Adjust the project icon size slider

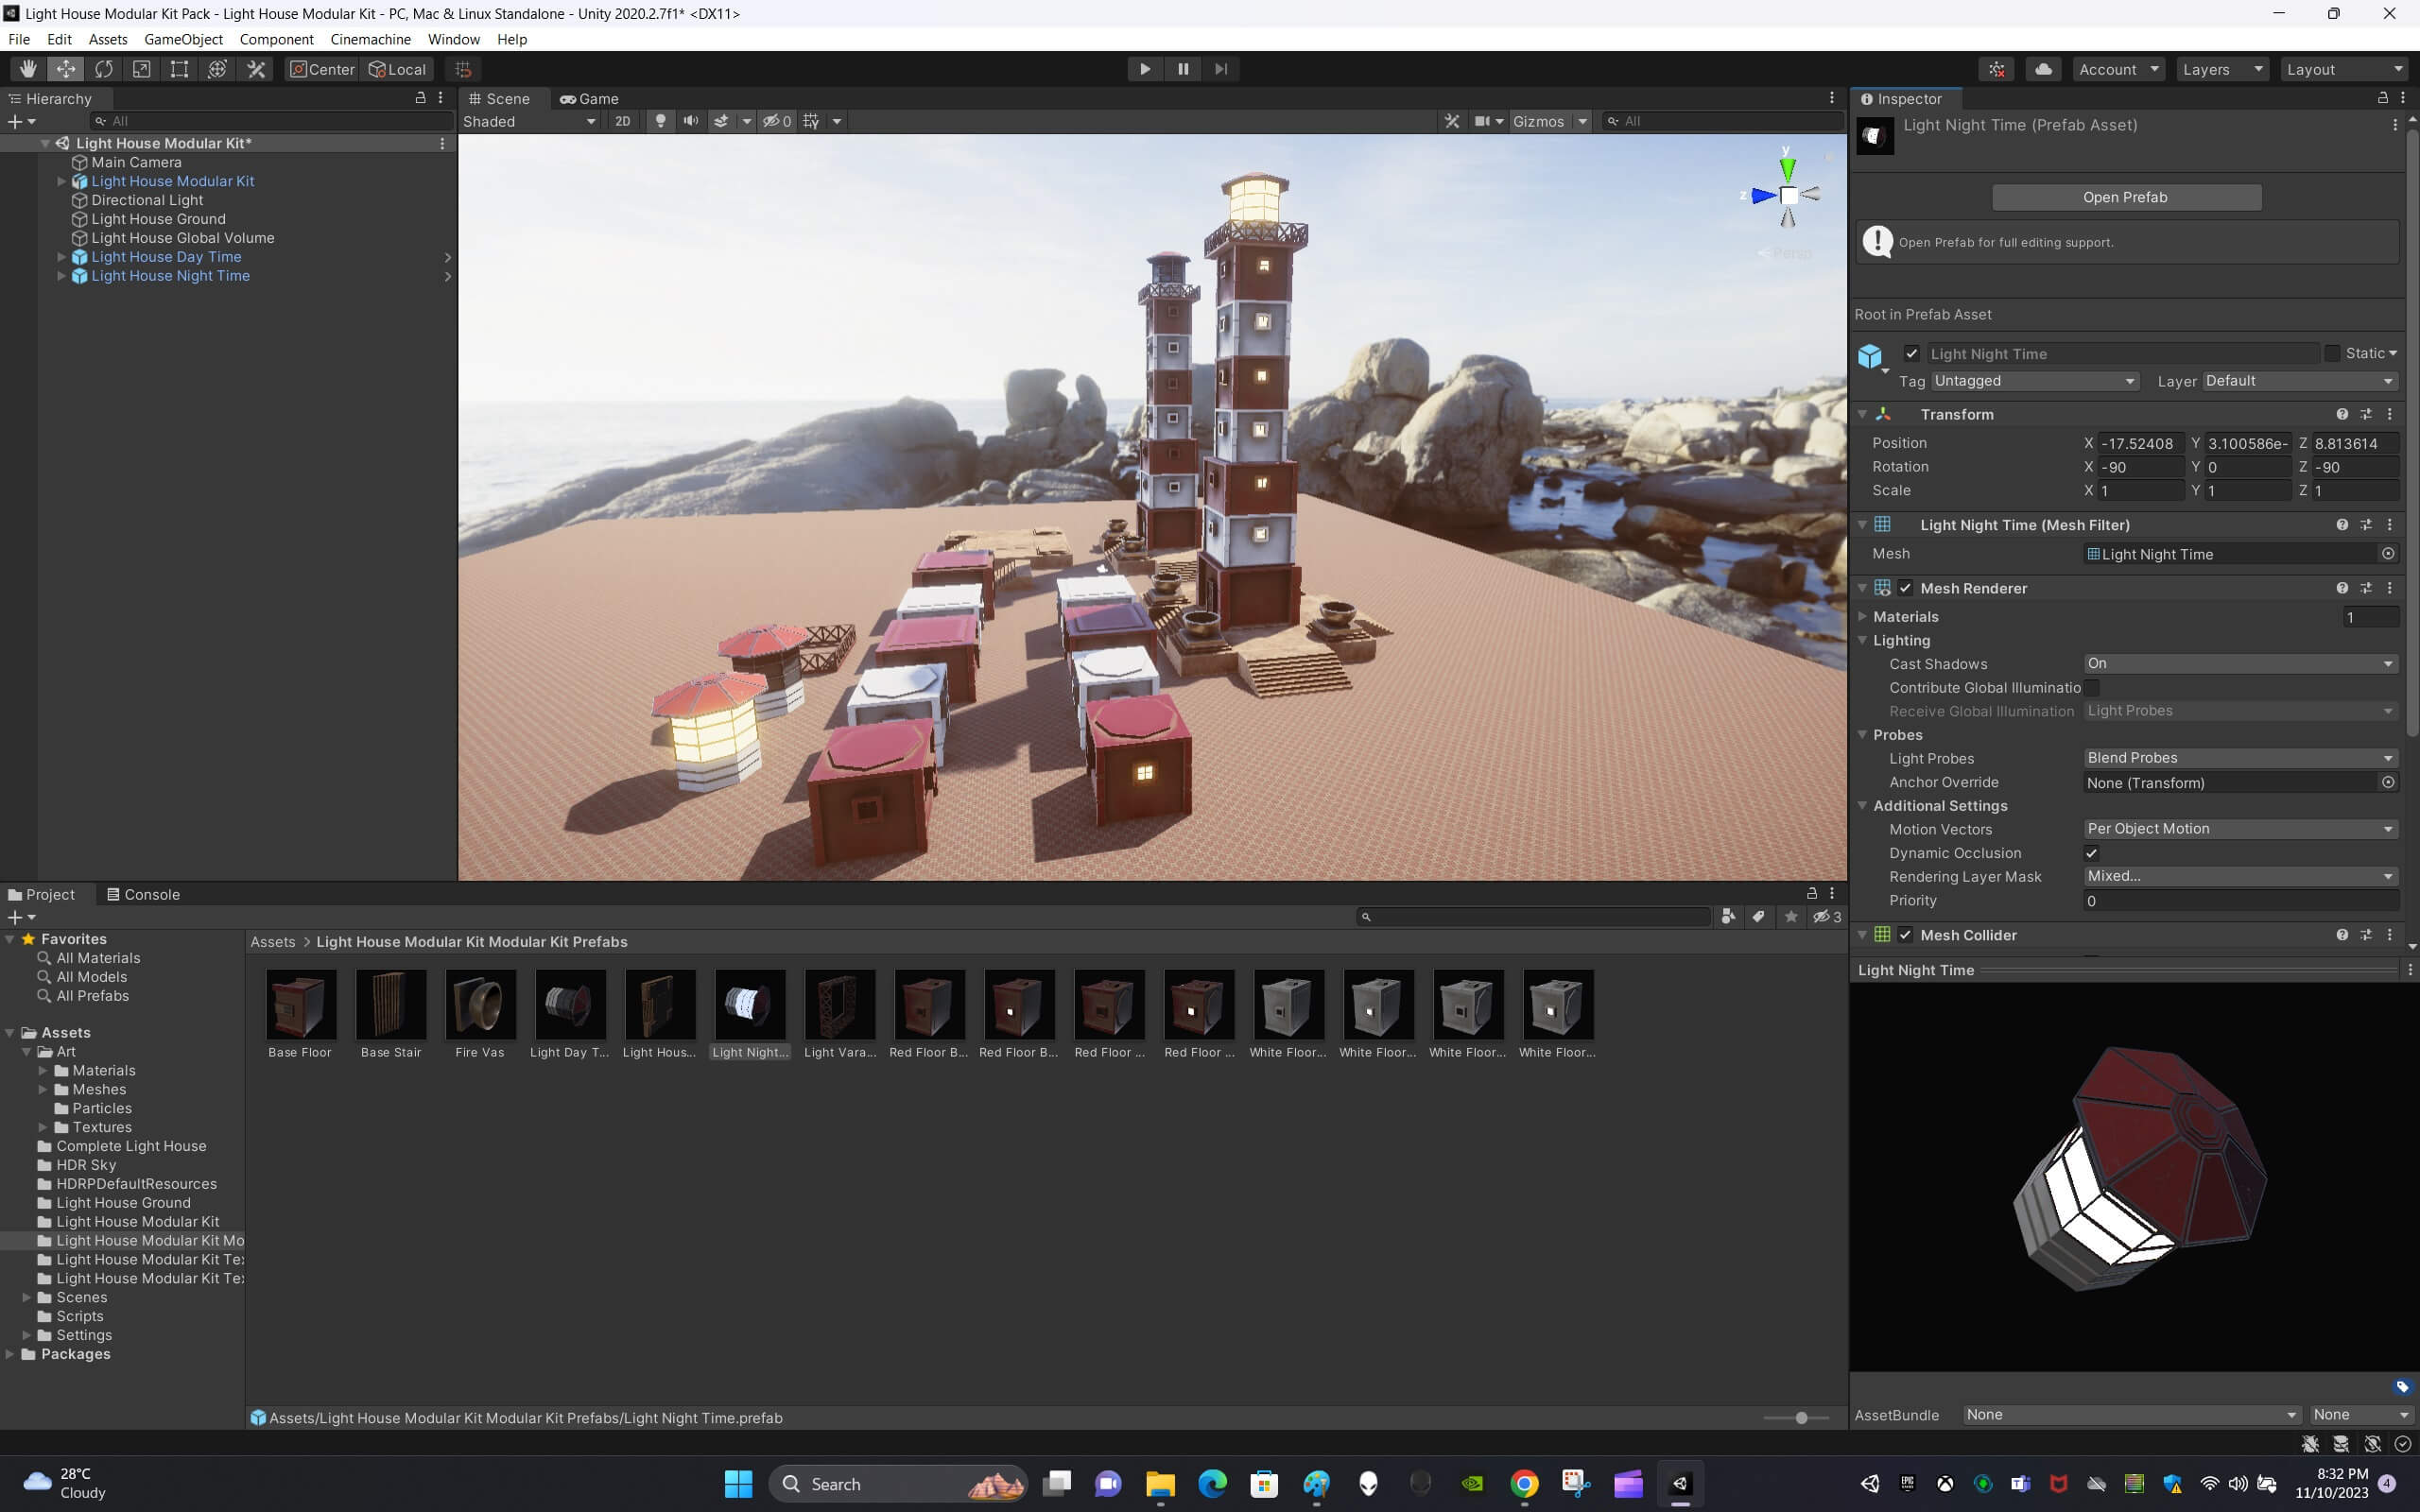coord(1800,1418)
